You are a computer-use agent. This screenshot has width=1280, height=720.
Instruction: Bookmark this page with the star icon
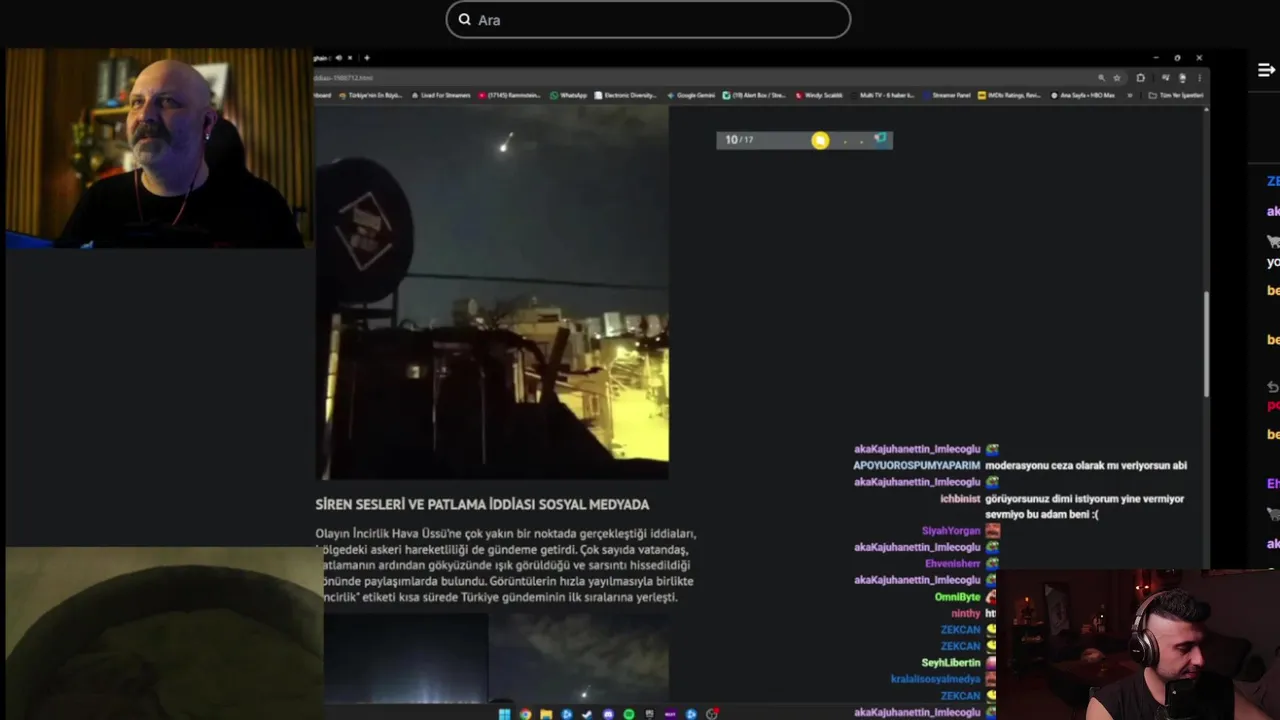1117,78
